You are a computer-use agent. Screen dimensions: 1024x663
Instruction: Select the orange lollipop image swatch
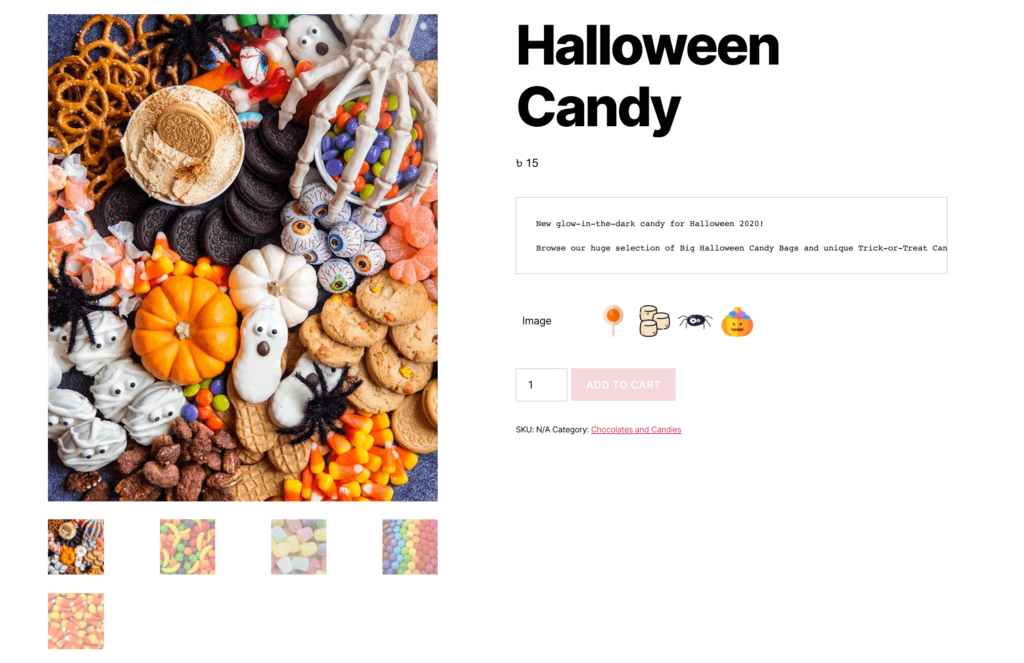pyautogui.click(x=613, y=321)
